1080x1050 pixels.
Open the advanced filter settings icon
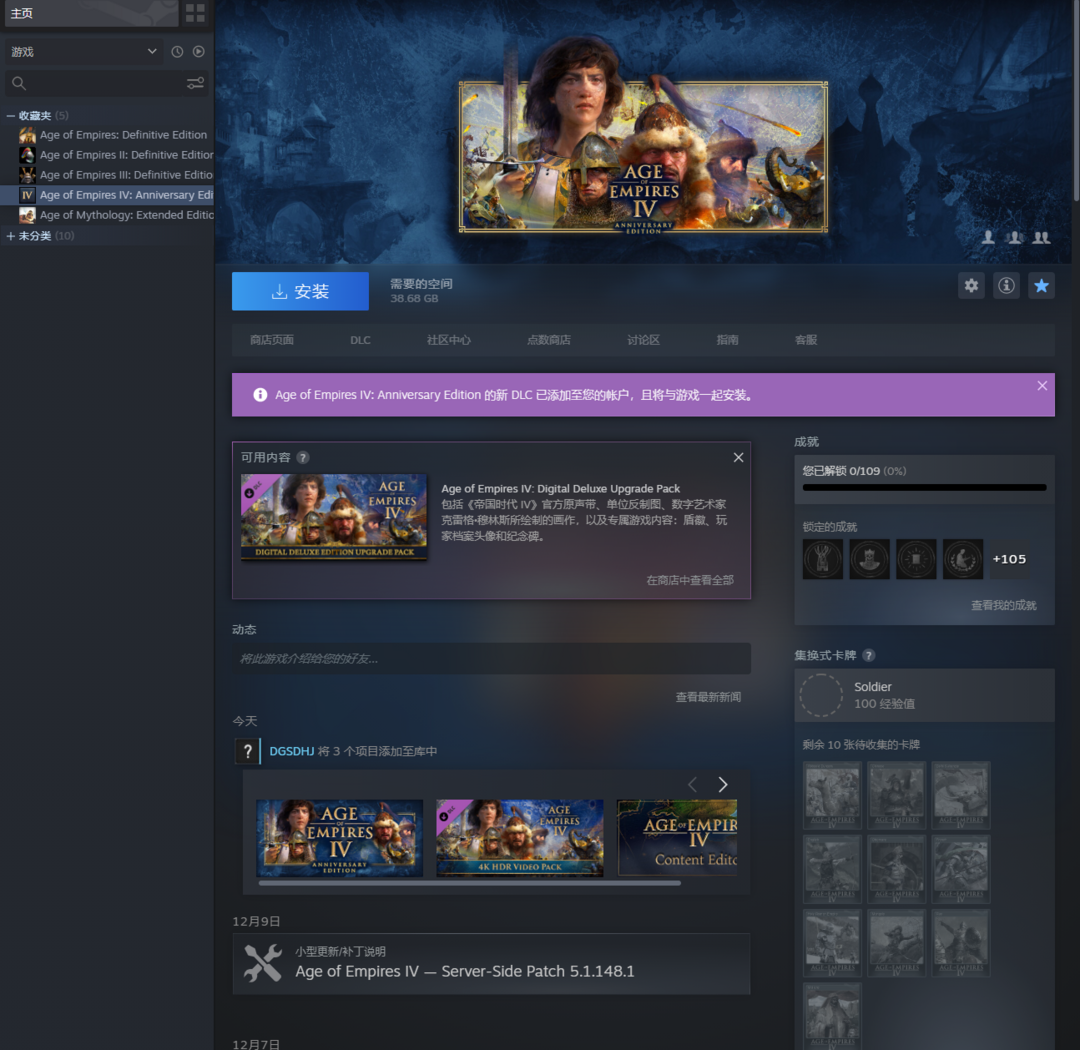coord(195,84)
